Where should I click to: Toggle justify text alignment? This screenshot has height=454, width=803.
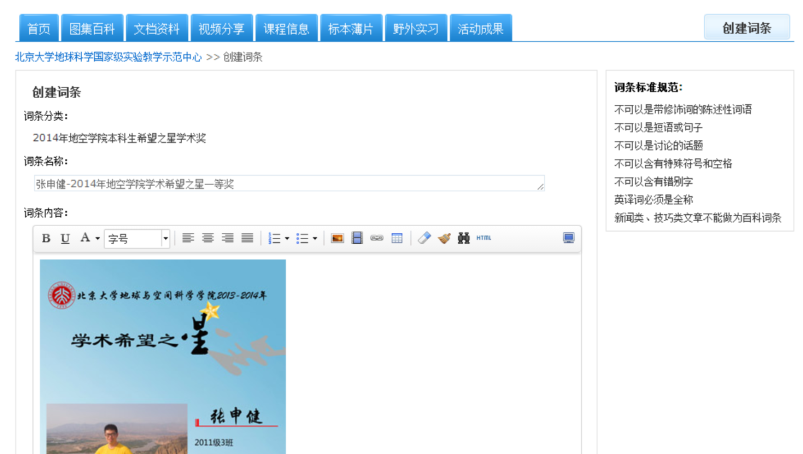point(247,238)
